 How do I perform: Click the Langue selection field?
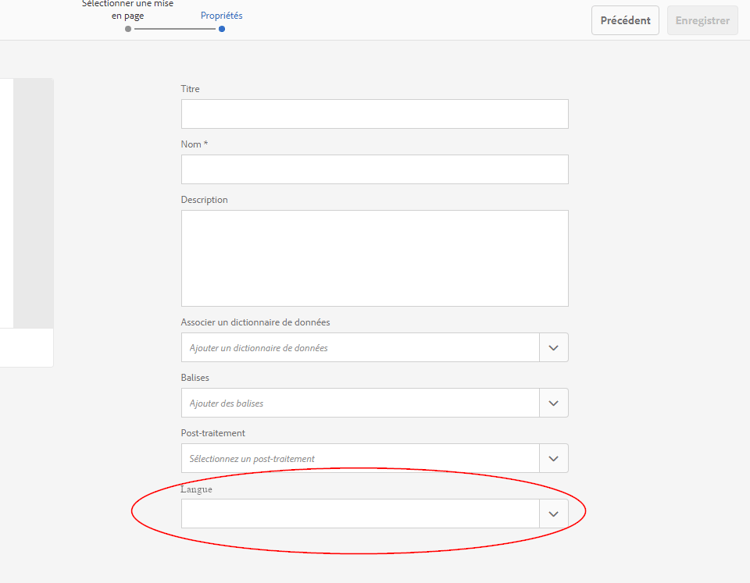pyautogui.click(x=360, y=514)
